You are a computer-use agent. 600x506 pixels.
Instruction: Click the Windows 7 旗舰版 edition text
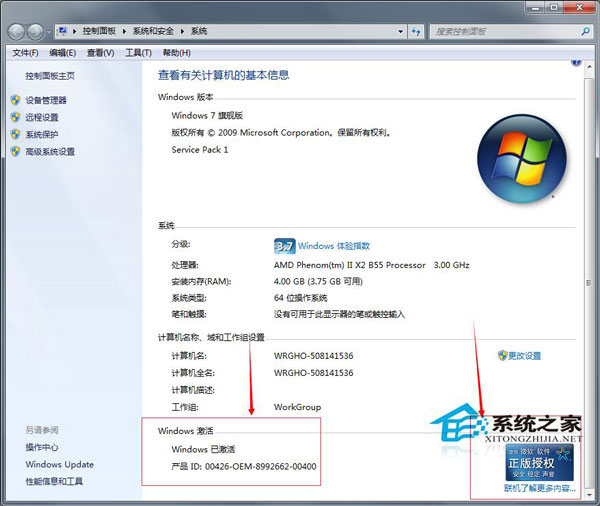coord(207,115)
